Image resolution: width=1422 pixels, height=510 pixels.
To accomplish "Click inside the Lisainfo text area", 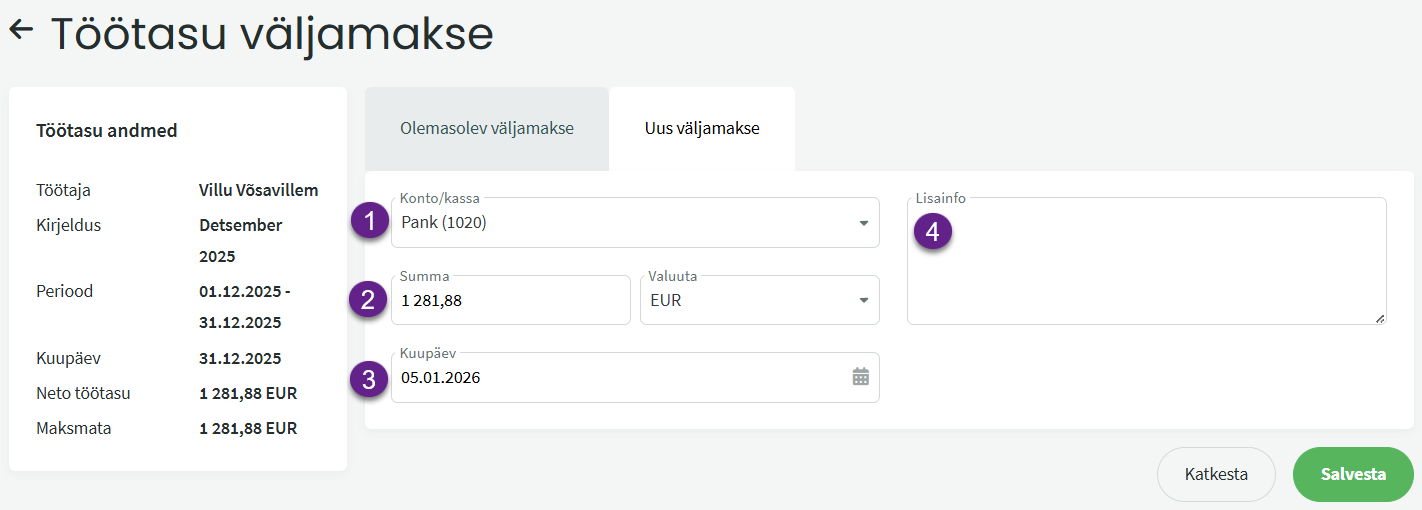I will click(1146, 270).
